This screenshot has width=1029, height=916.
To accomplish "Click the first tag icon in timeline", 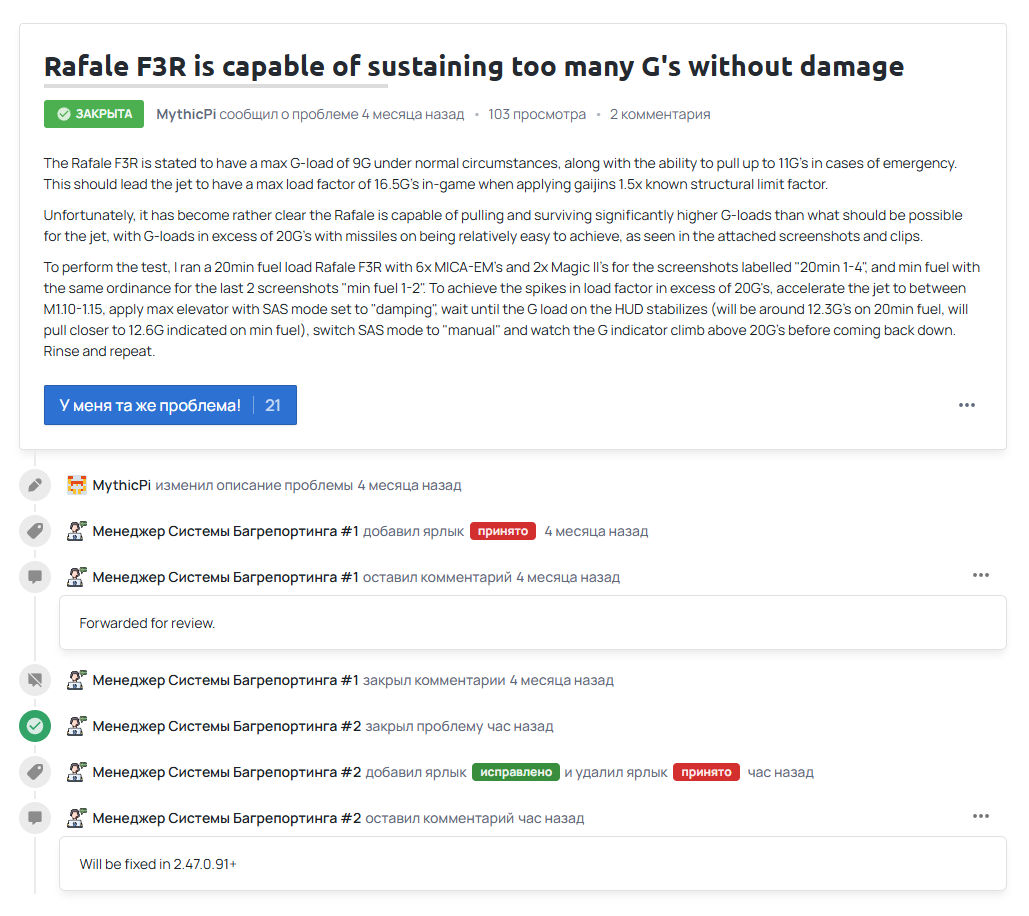I will 35,531.
